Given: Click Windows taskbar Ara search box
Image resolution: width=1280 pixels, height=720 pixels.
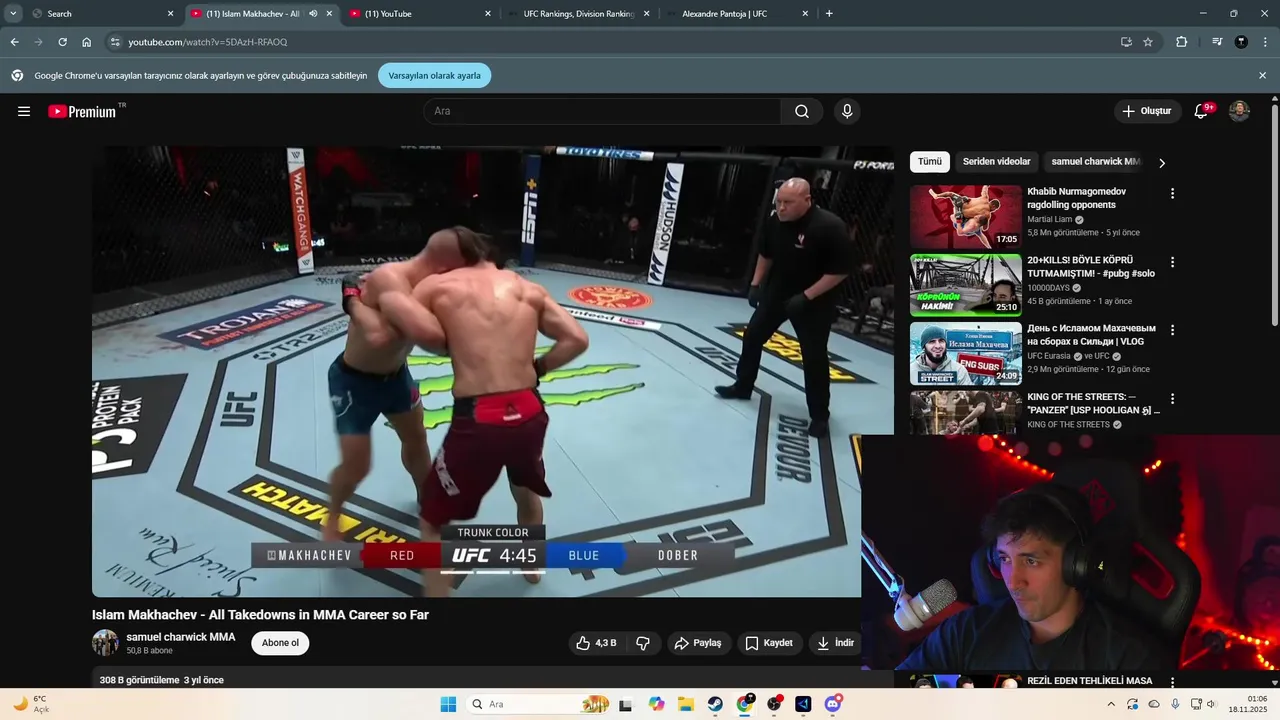Looking at the screenshot, I should 539,704.
